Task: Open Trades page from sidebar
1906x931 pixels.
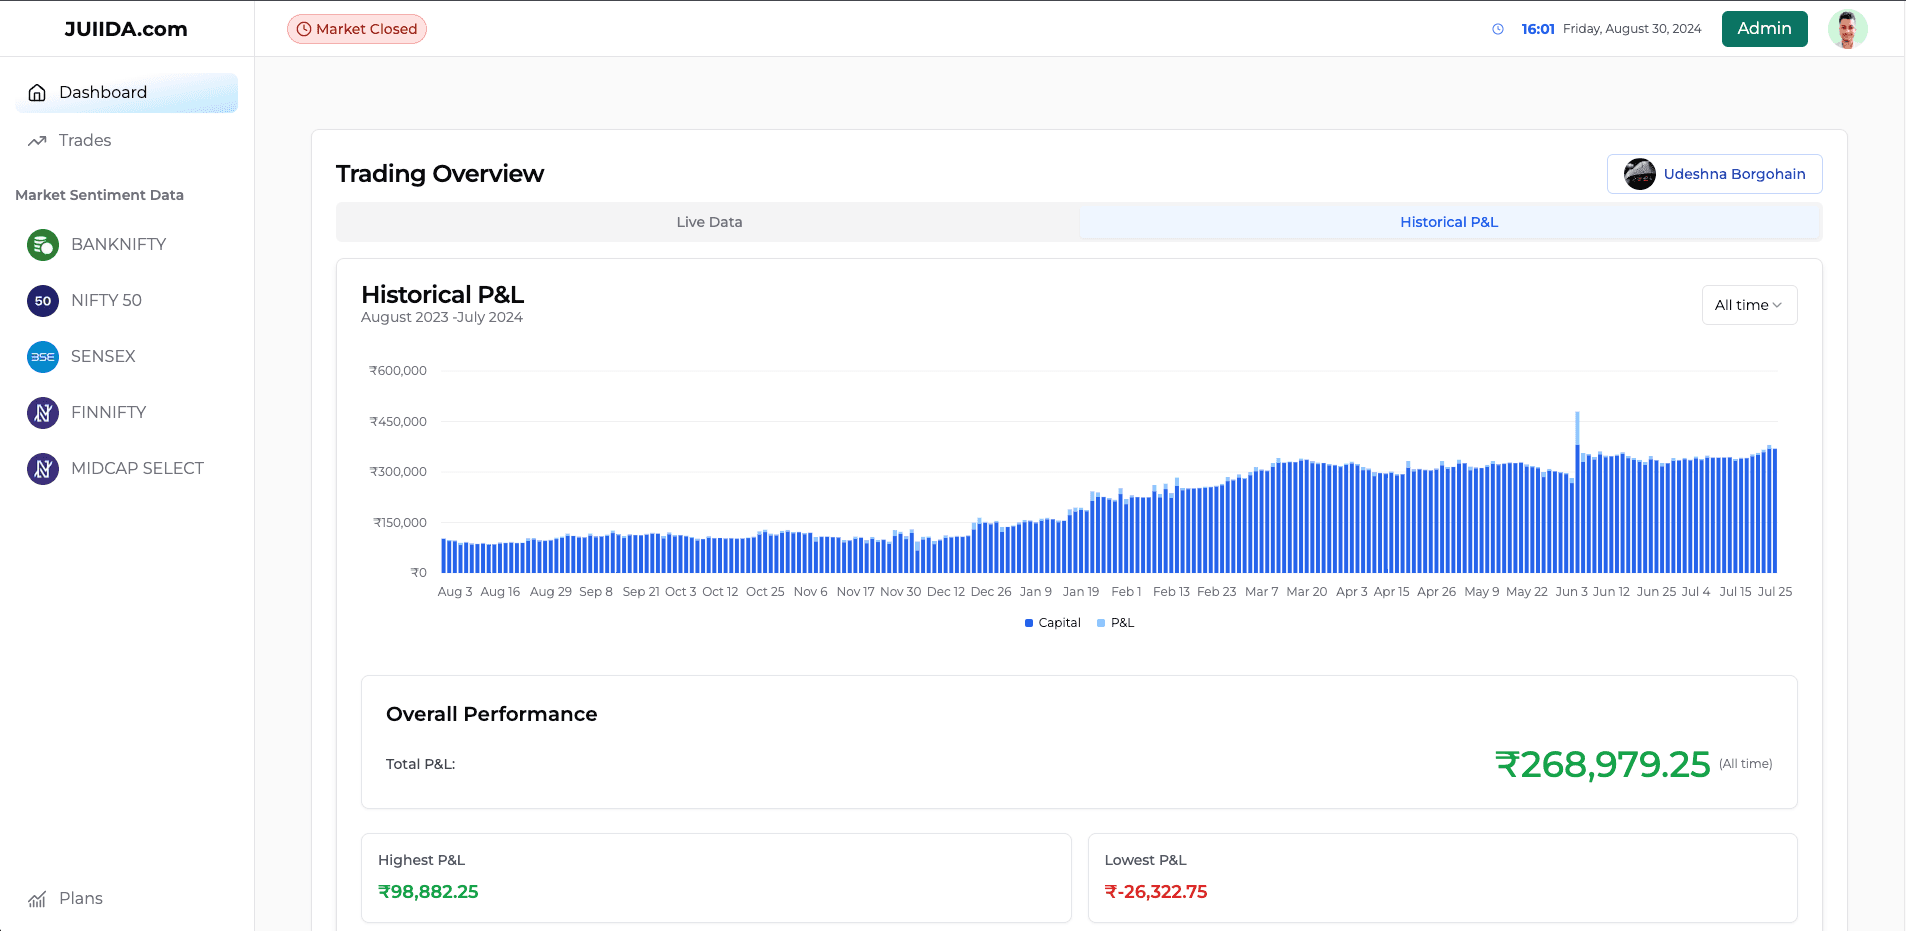Action: click(127, 141)
